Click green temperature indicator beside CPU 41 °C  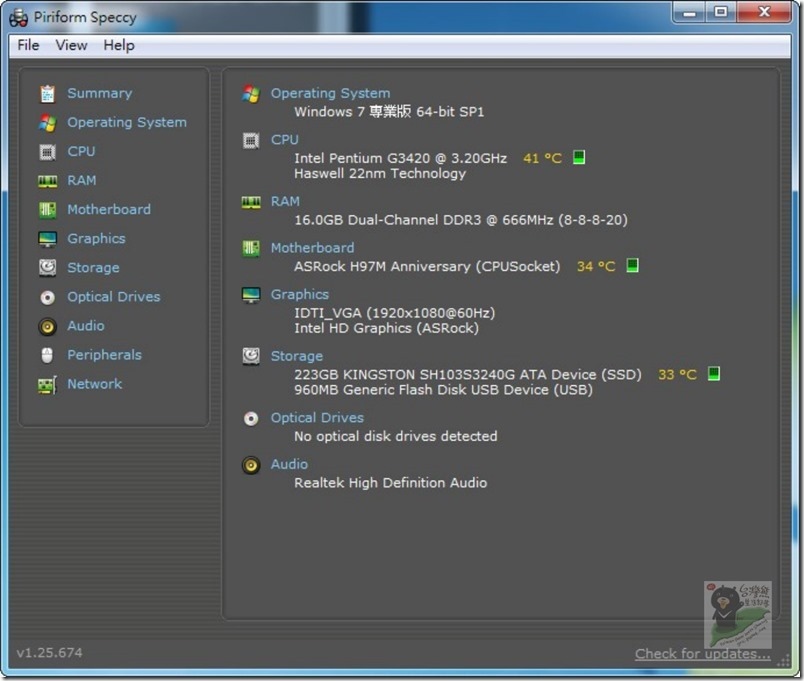point(579,157)
